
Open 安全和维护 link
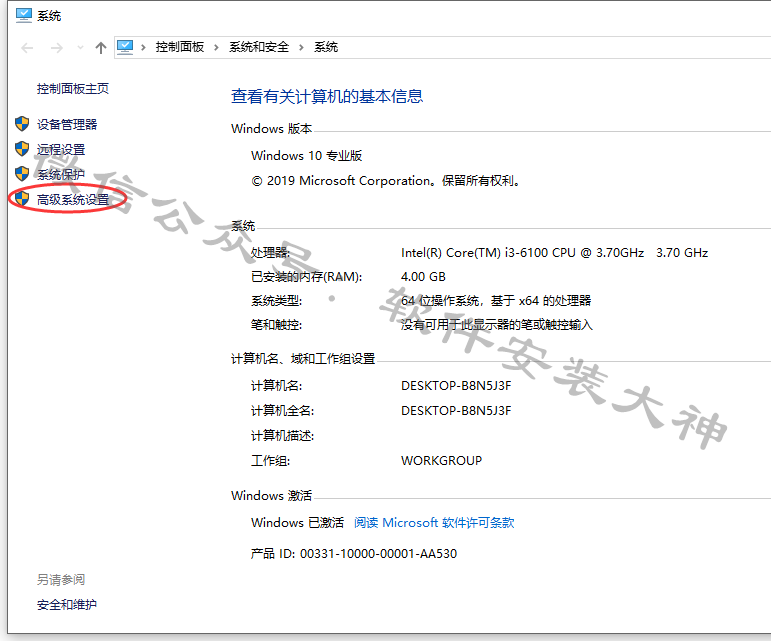point(67,605)
